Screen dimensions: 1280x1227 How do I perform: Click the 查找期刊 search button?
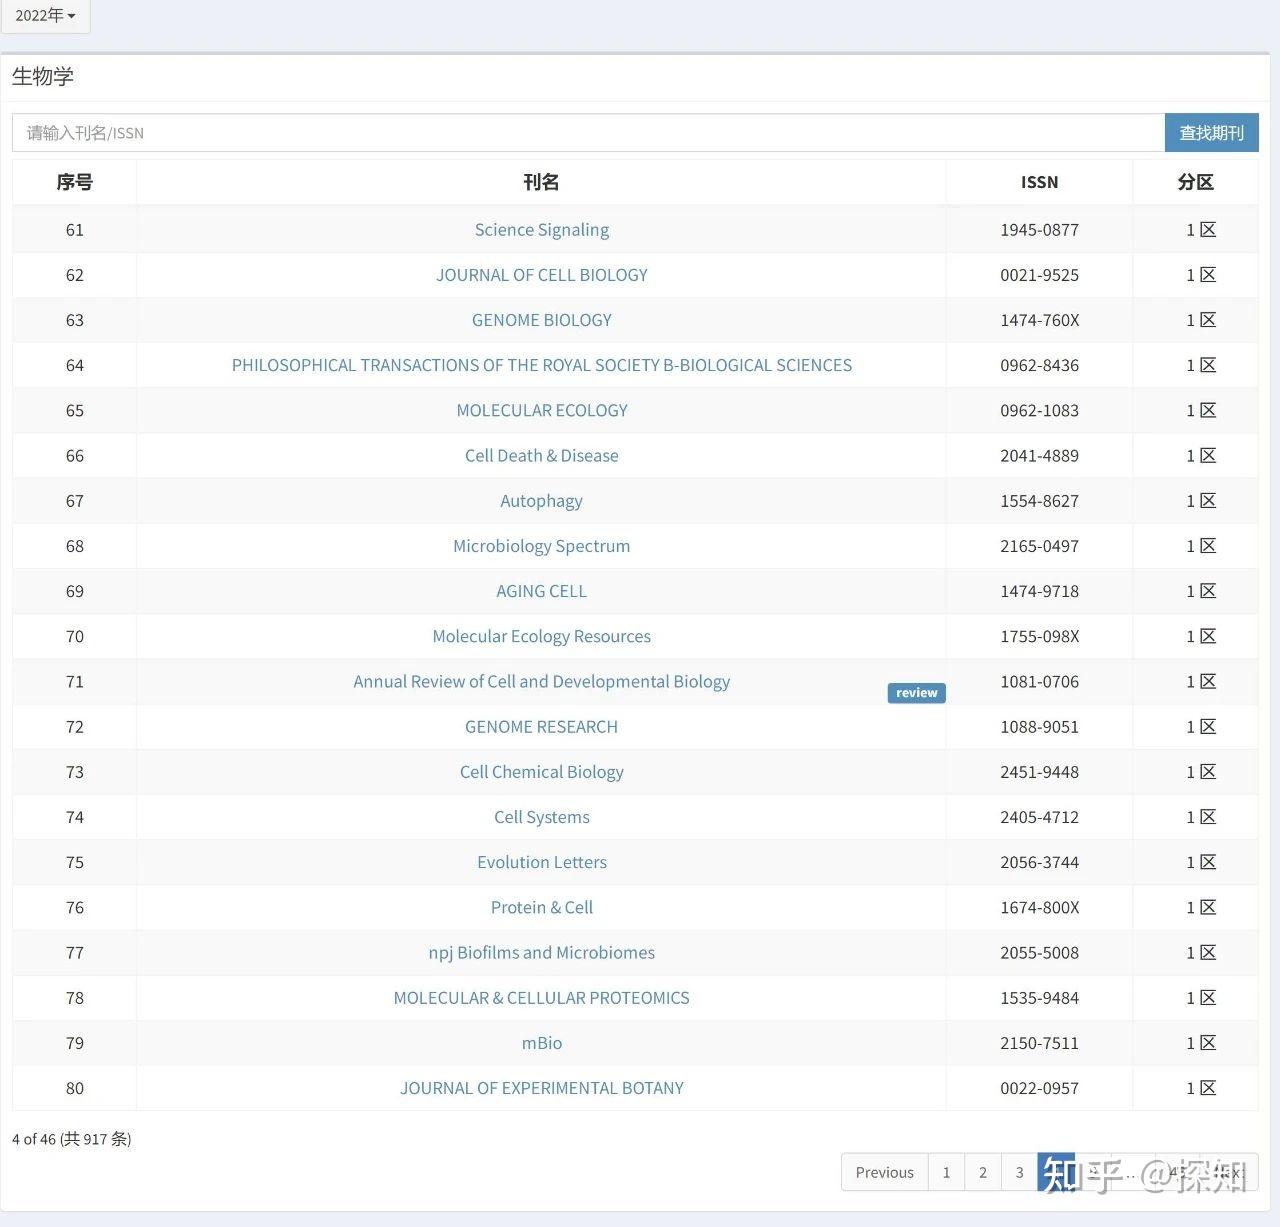1211,133
